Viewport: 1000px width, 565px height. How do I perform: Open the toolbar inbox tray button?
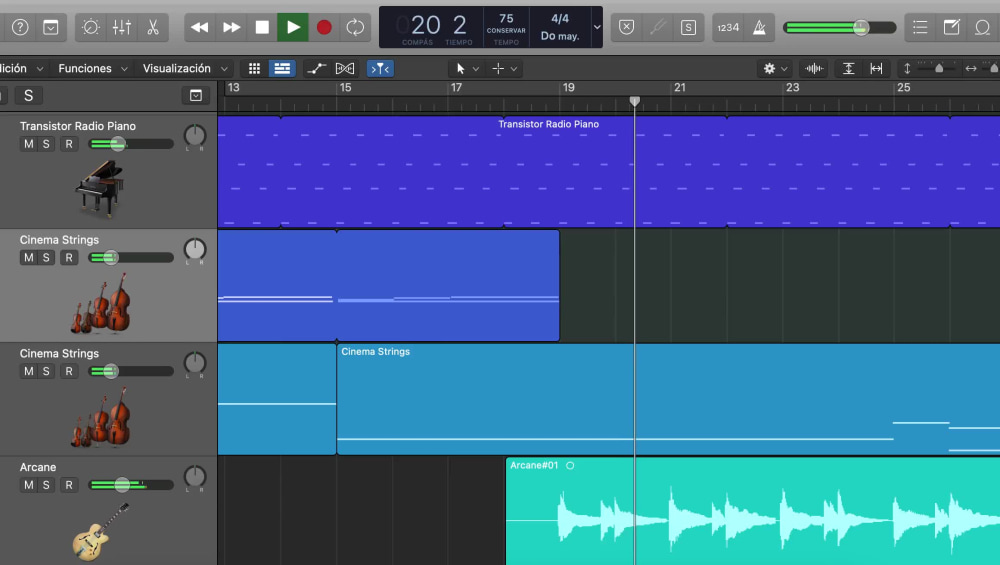point(50,27)
